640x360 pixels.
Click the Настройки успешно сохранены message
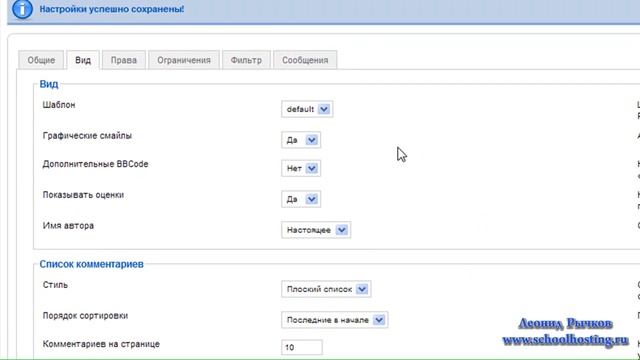coord(112,9)
